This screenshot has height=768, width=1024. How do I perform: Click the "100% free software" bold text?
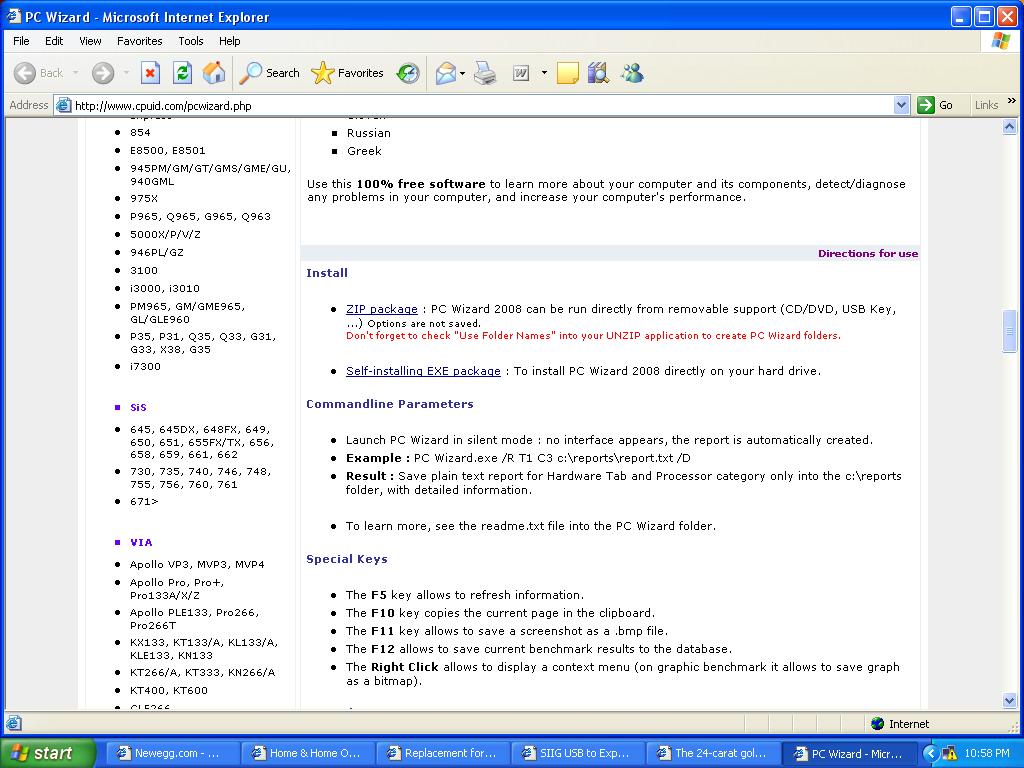click(x=421, y=184)
